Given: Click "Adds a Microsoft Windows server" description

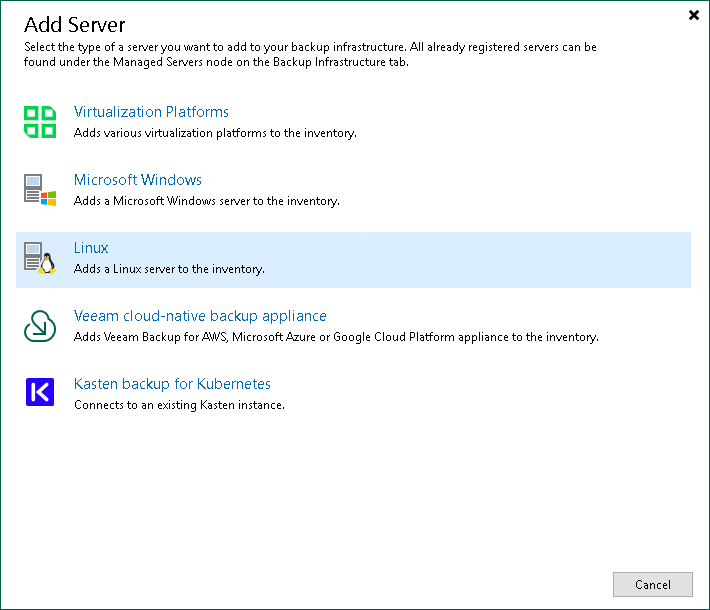Looking at the screenshot, I should 207,201.
